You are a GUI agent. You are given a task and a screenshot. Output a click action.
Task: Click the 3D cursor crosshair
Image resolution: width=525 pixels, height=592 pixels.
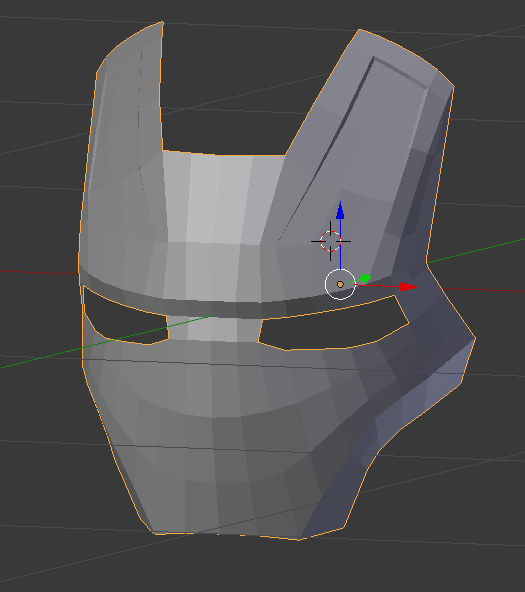pyautogui.click(x=331, y=241)
